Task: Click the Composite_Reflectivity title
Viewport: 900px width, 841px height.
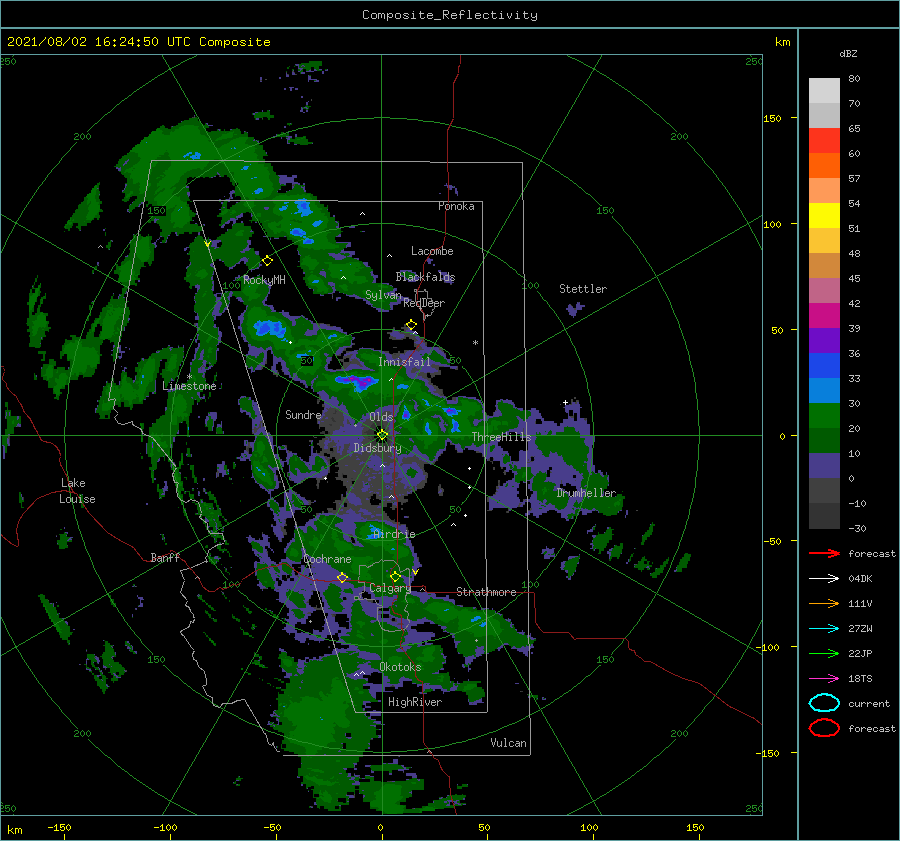Action: click(450, 15)
